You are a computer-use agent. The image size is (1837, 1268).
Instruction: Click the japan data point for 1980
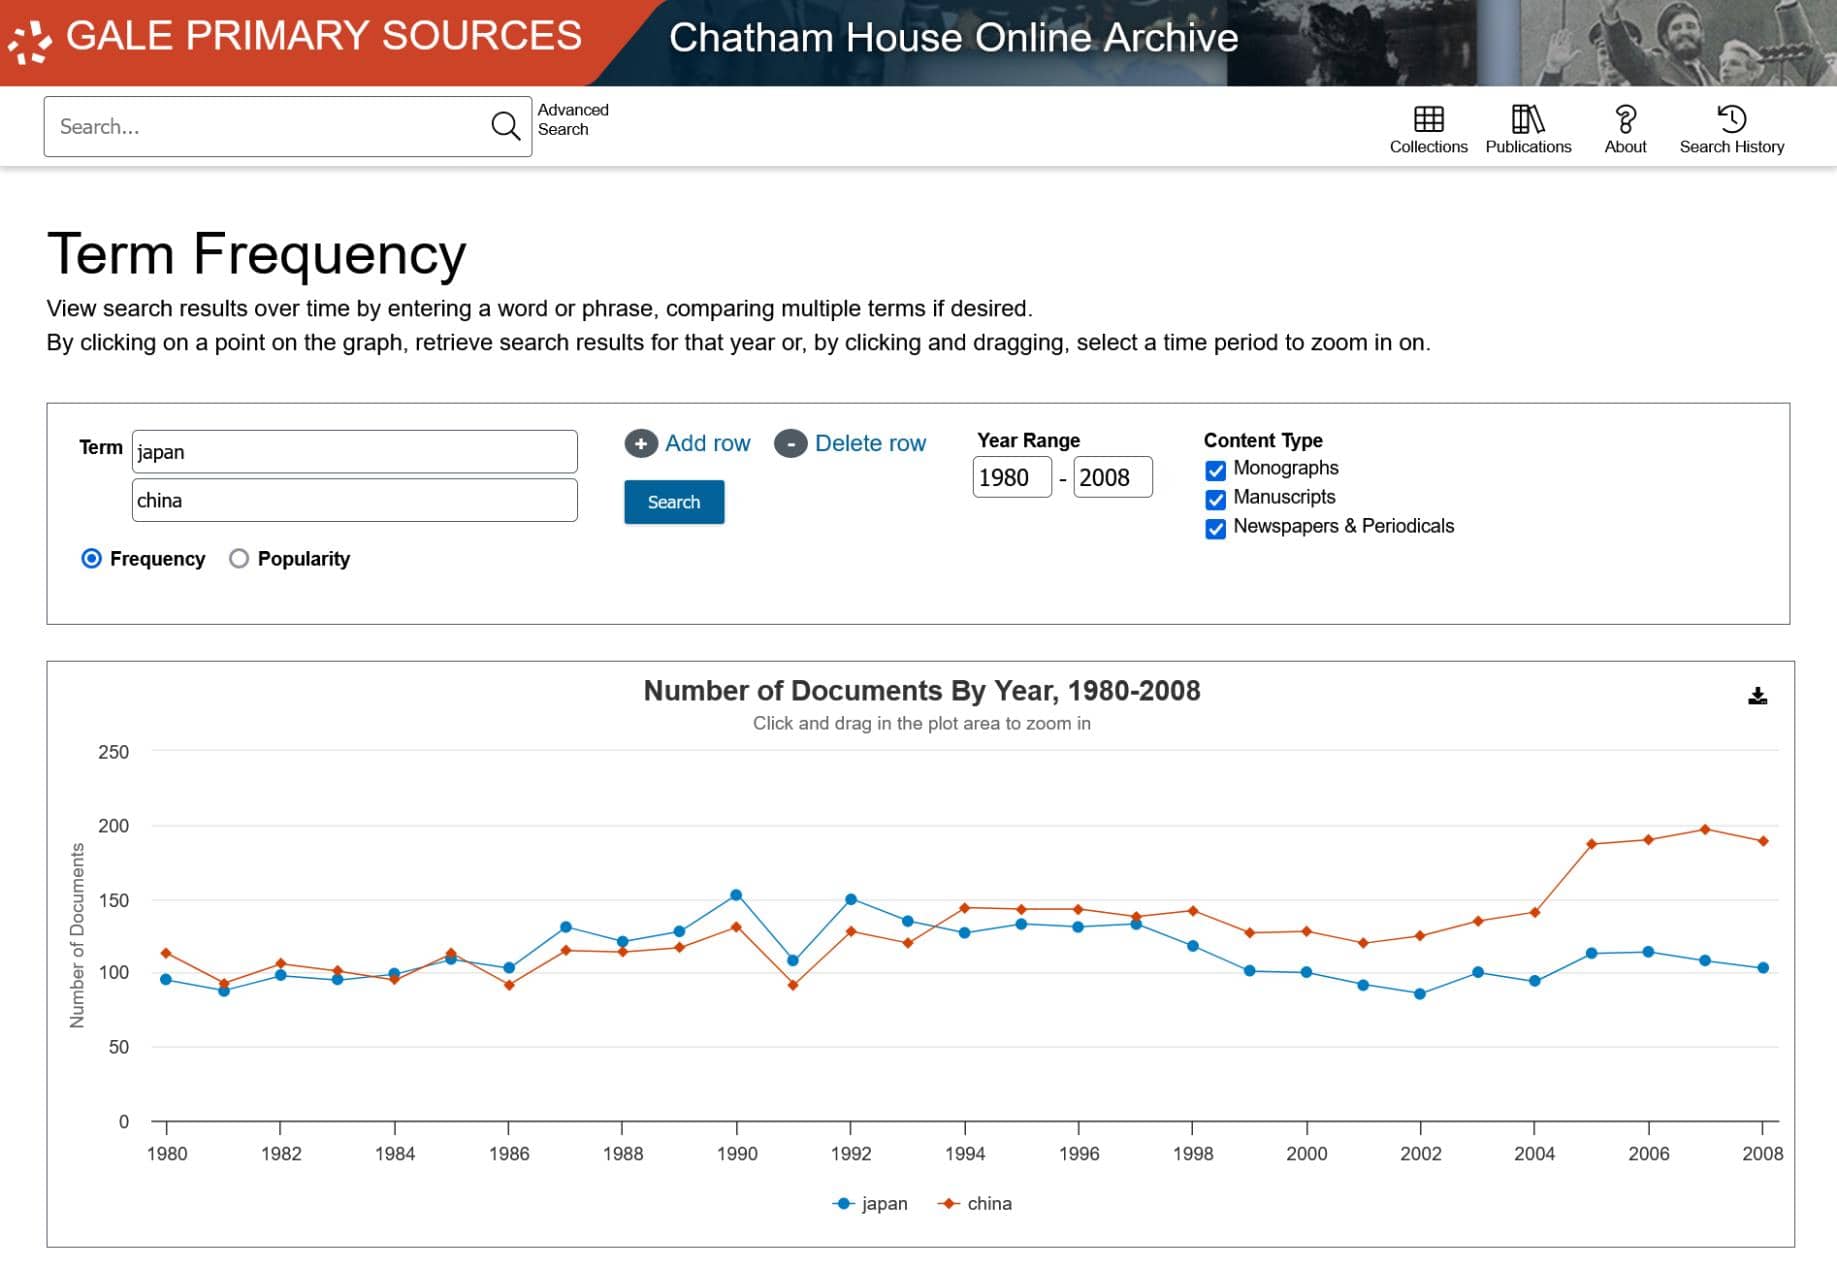click(166, 979)
